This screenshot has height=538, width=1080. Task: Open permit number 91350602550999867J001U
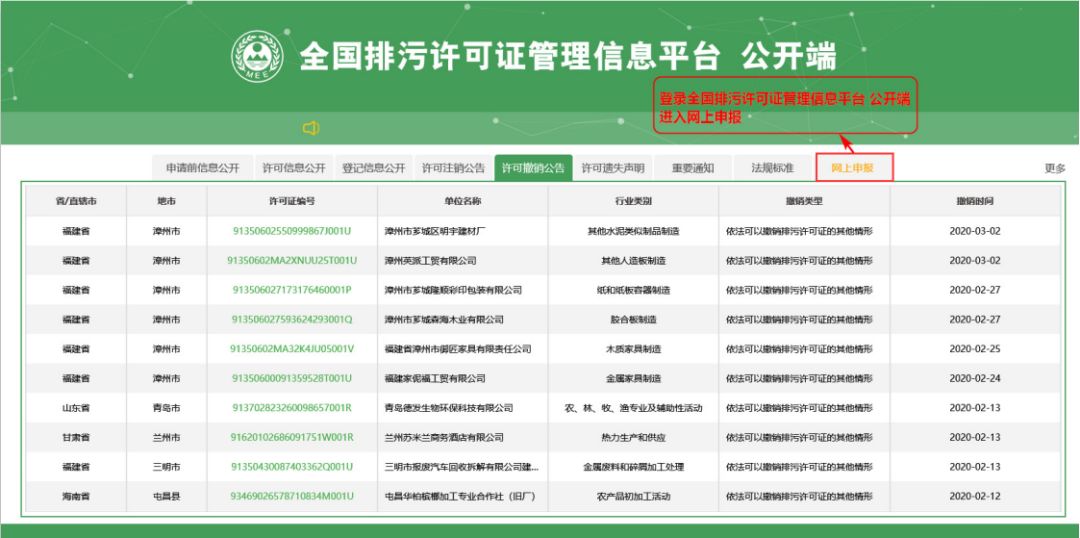[292, 231]
